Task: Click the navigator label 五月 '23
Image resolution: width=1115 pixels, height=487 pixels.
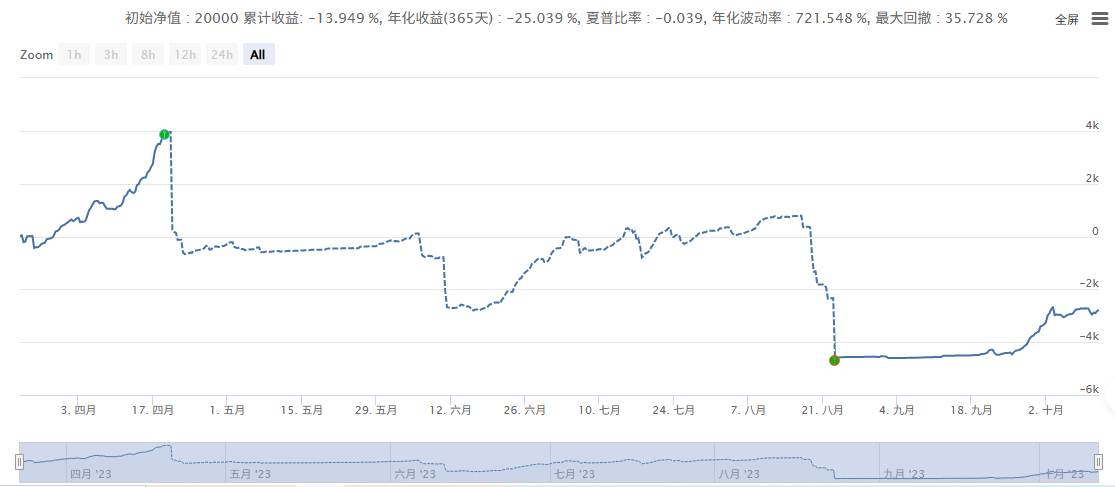Action: point(250,474)
